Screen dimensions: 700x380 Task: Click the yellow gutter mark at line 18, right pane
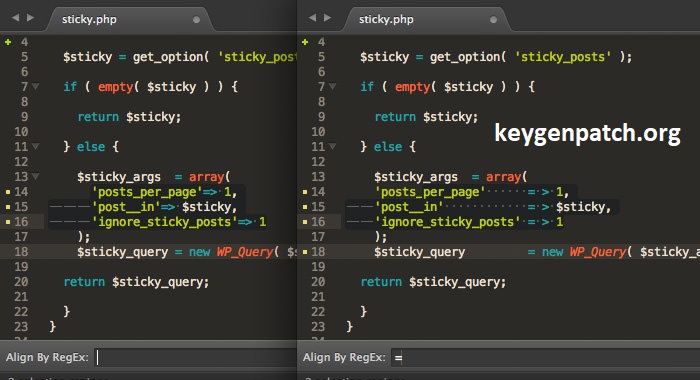point(305,252)
